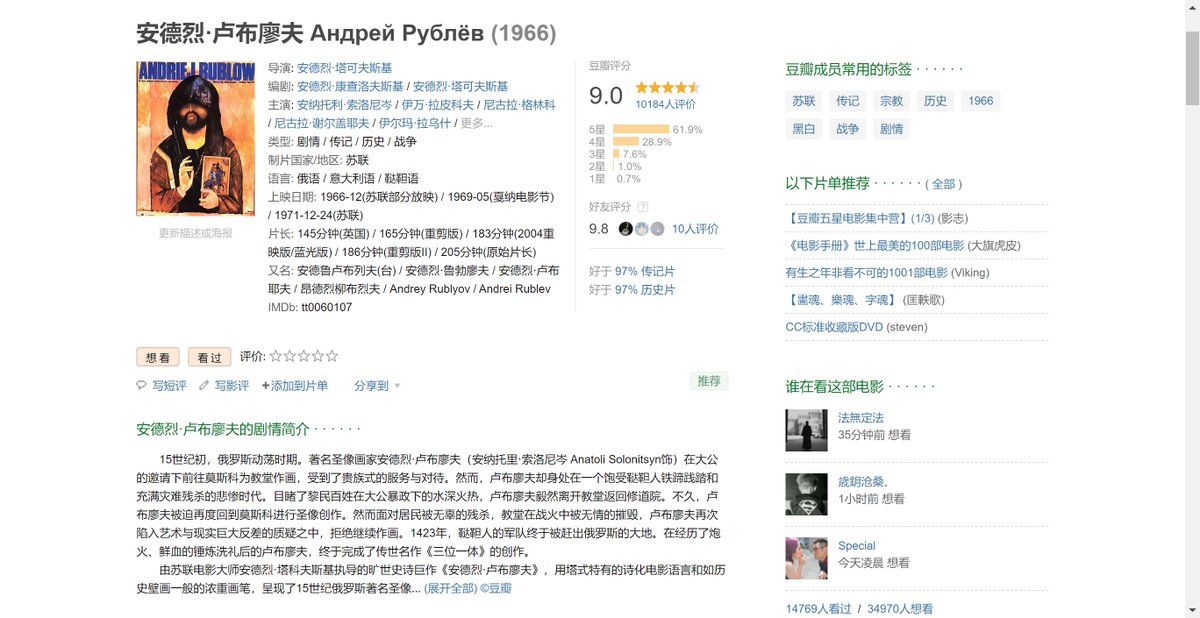Mark the film as 想看
This screenshot has height=618, width=1200.
pos(158,357)
